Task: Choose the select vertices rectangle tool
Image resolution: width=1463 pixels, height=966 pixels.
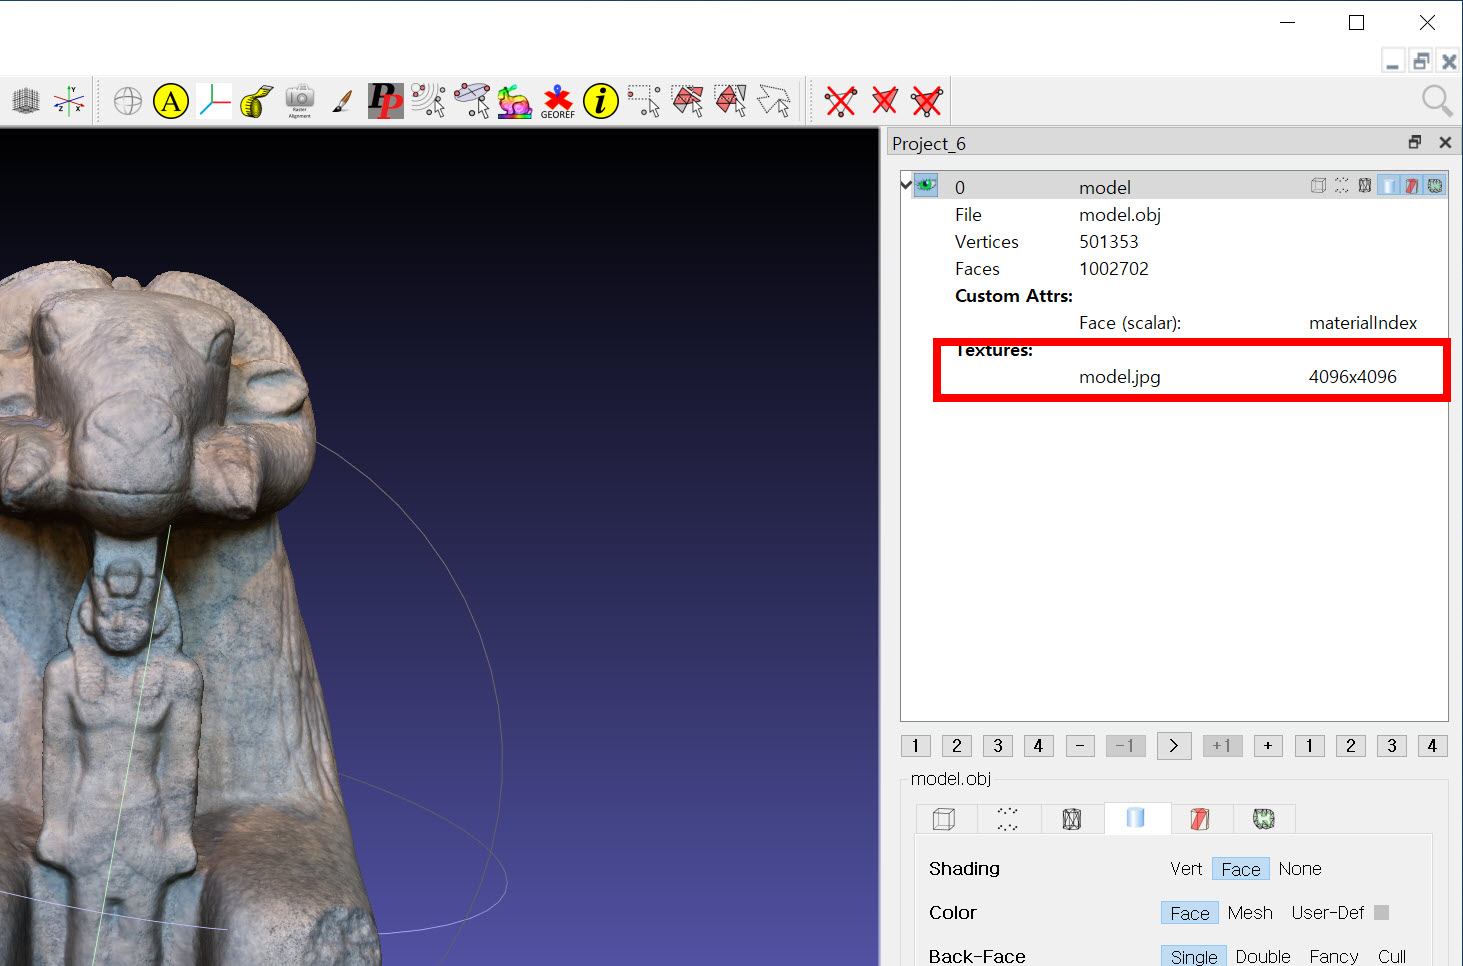Action: click(644, 101)
